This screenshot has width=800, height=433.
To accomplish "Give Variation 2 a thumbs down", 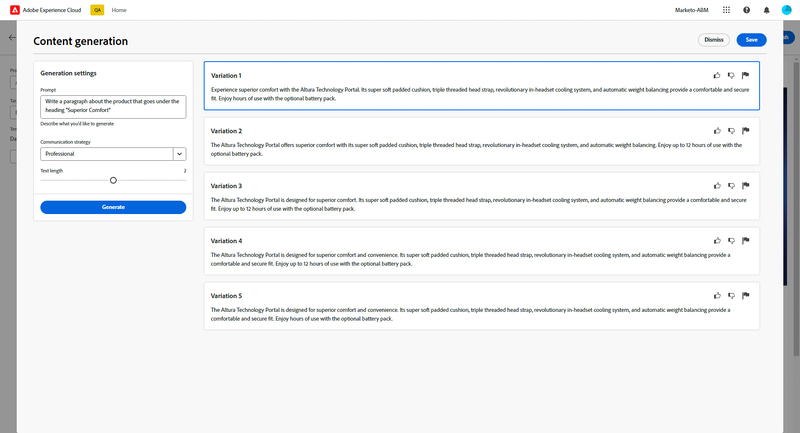I will [x=731, y=131].
